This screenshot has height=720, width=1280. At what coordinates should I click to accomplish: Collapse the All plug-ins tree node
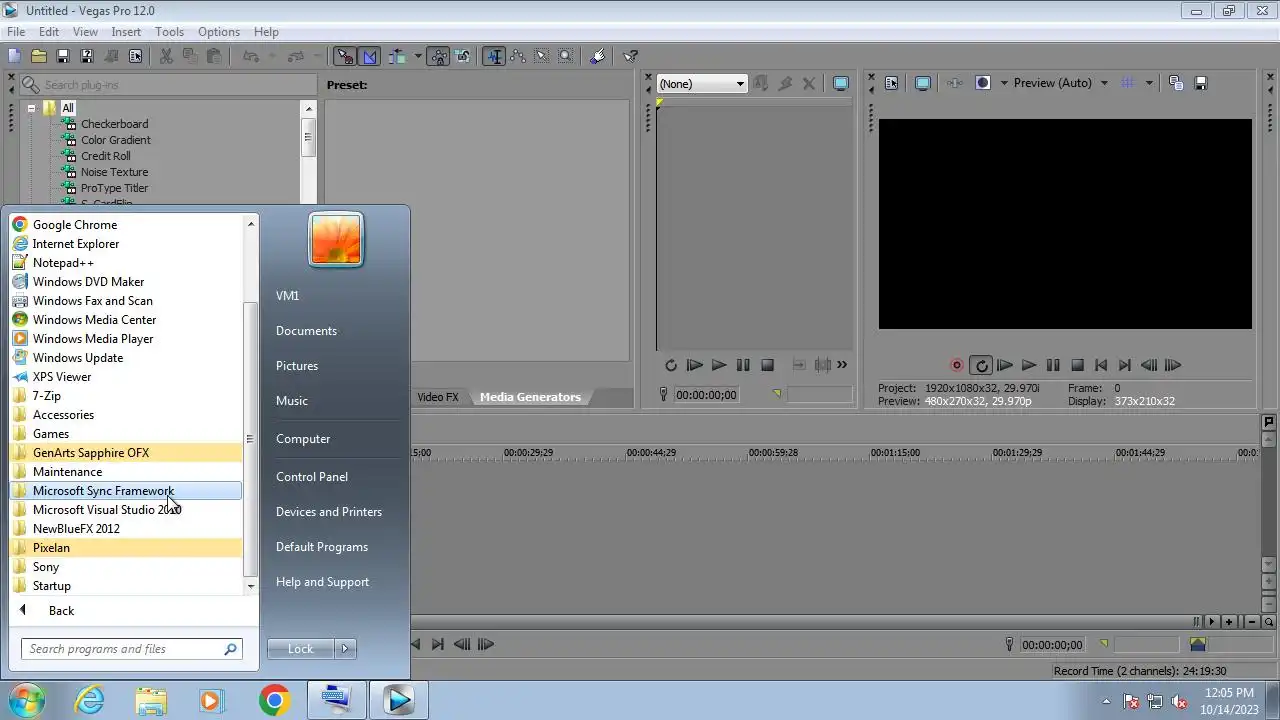coord(31,108)
